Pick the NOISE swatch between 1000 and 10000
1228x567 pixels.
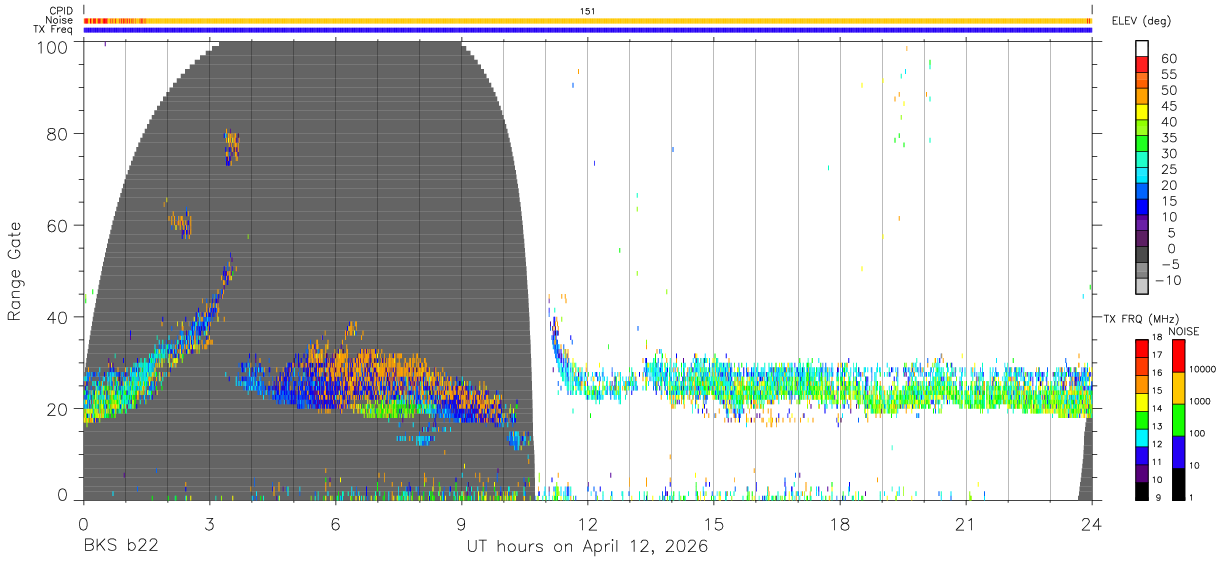click(1178, 388)
